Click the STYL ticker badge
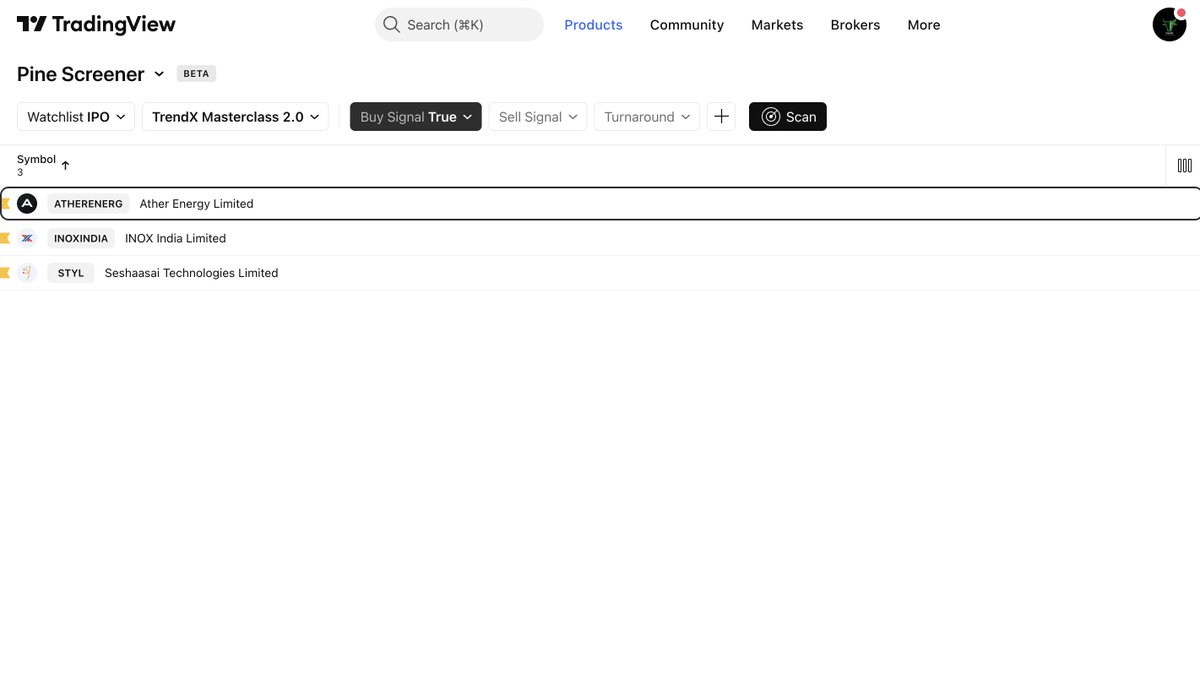Screen dimensions: 1200x674 [71, 273]
